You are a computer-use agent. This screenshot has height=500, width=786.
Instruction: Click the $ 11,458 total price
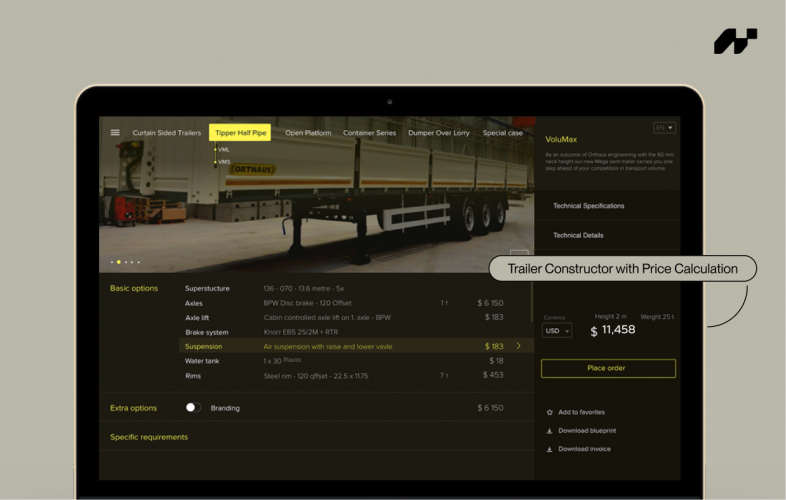pyautogui.click(x=613, y=330)
